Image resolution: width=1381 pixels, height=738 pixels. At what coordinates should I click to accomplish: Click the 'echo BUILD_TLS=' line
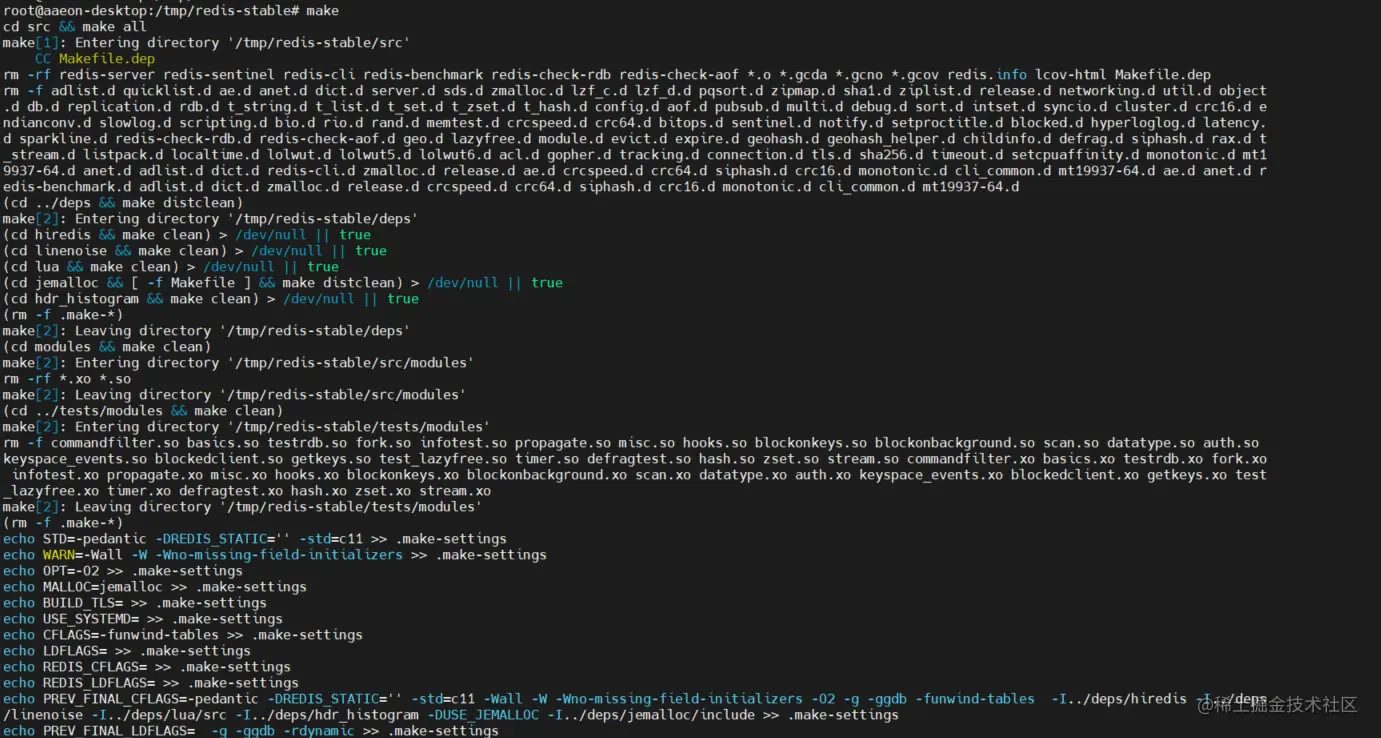[x=134, y=603]
